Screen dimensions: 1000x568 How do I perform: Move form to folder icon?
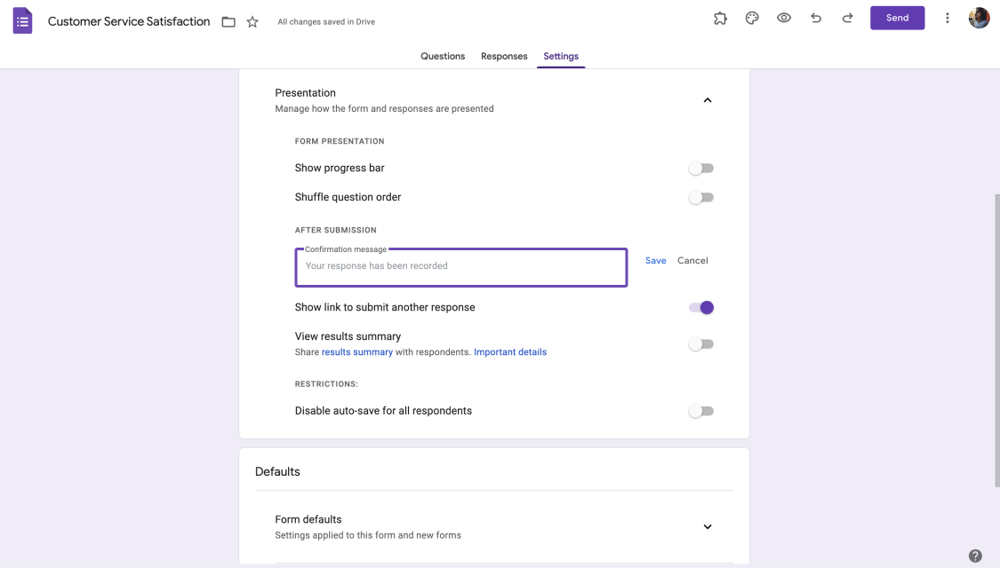pyautogui.click(x=228, y=22)
